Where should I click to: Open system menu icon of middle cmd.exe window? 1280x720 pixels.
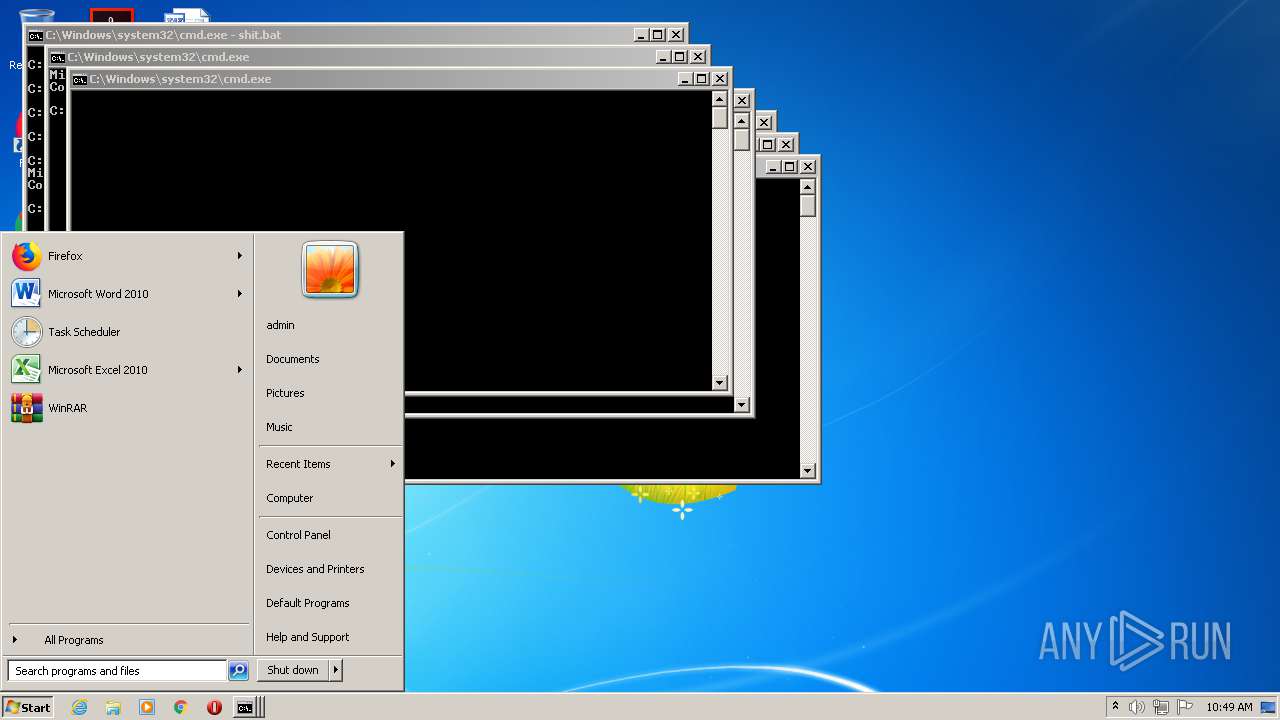point(57,57)
